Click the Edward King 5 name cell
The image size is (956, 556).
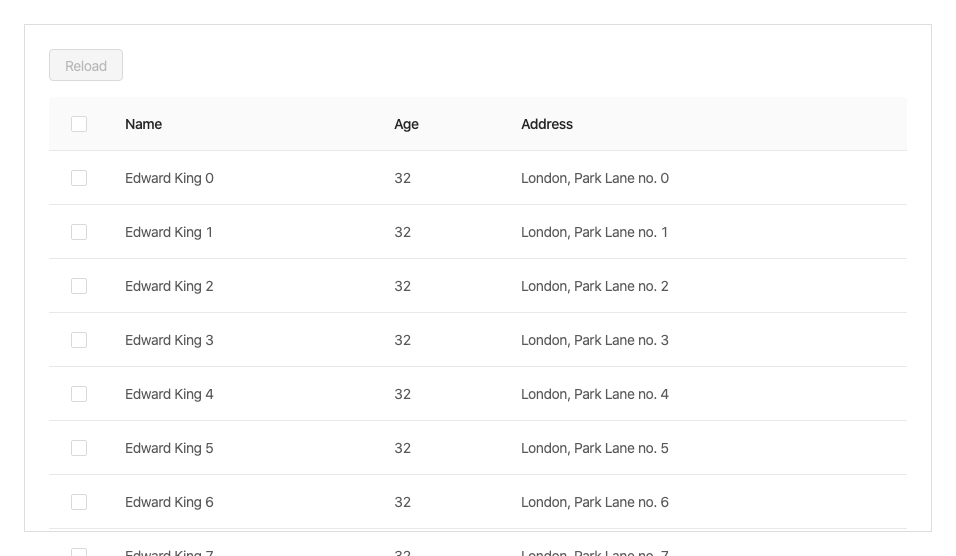[169, 448]
